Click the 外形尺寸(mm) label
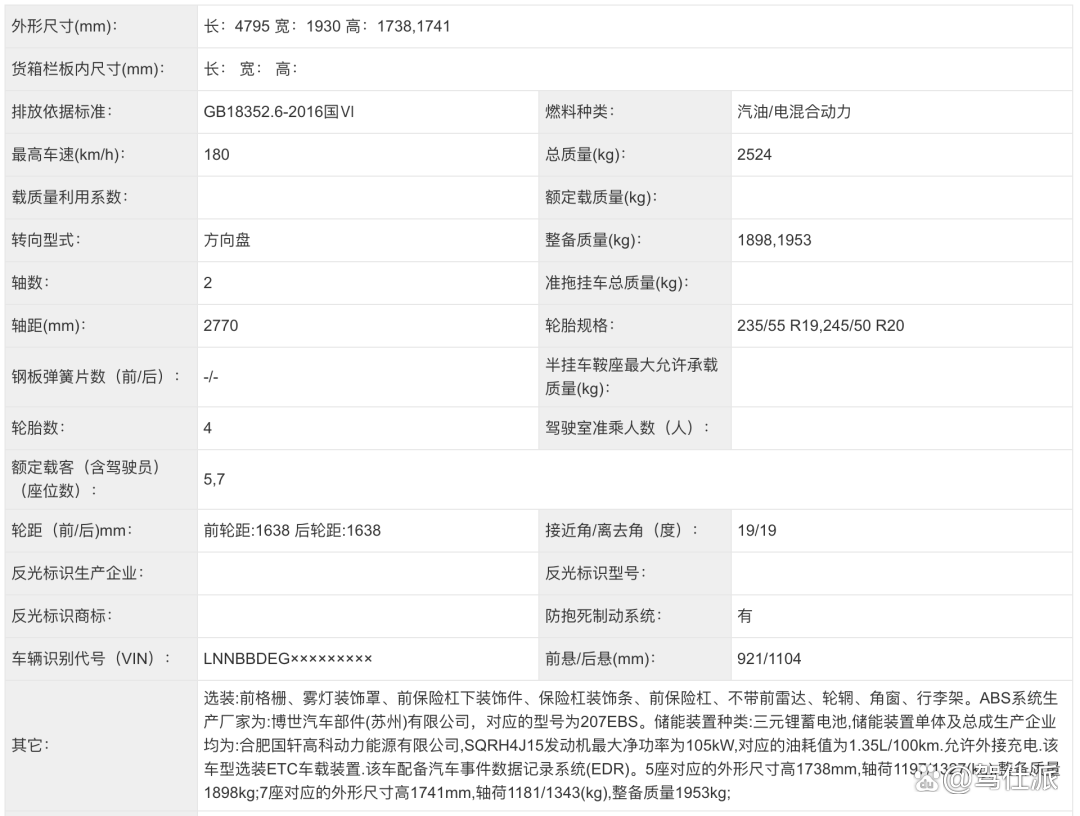Image resolution: width=1080 pixels, height=816 pixels. pos(64,26)
